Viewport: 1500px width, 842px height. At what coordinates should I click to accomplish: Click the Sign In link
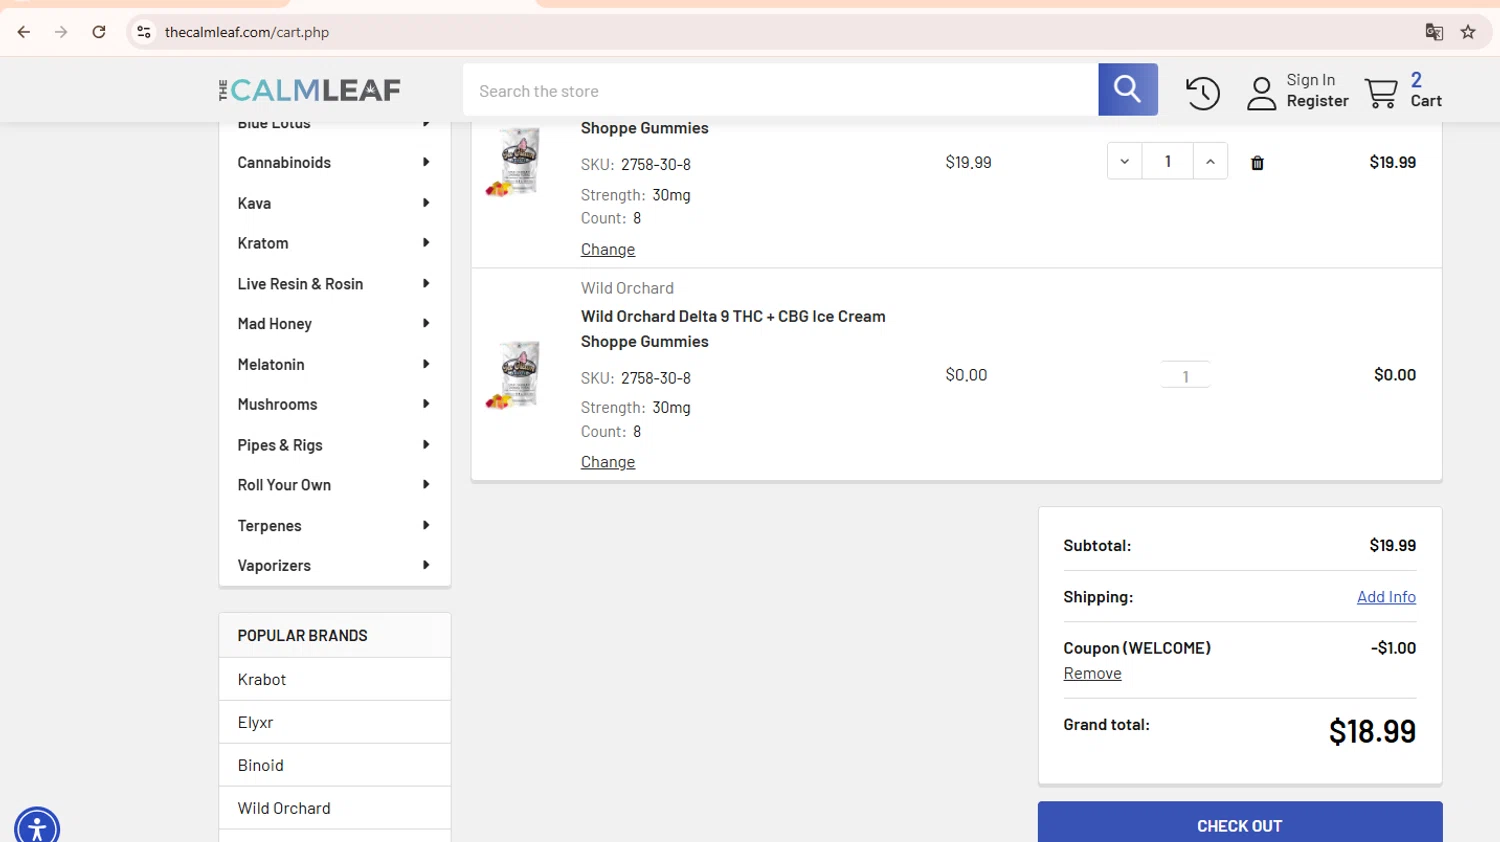pos(1310,80)
